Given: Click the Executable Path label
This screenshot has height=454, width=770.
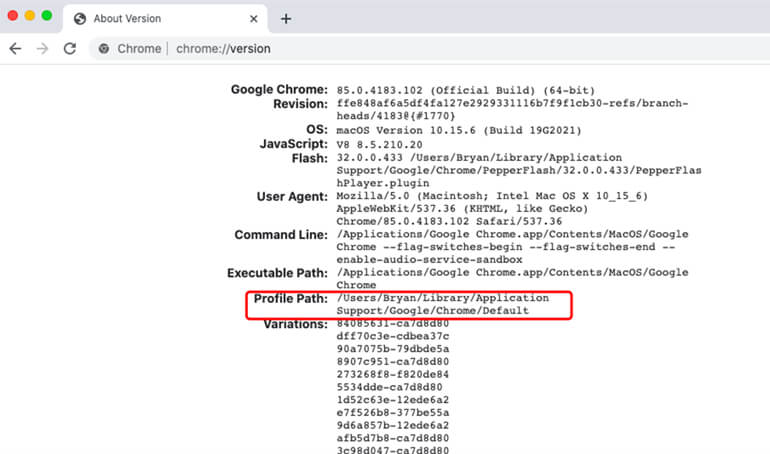Looking at the screenshot, I should pyautogui.click(x=277, y=273).
